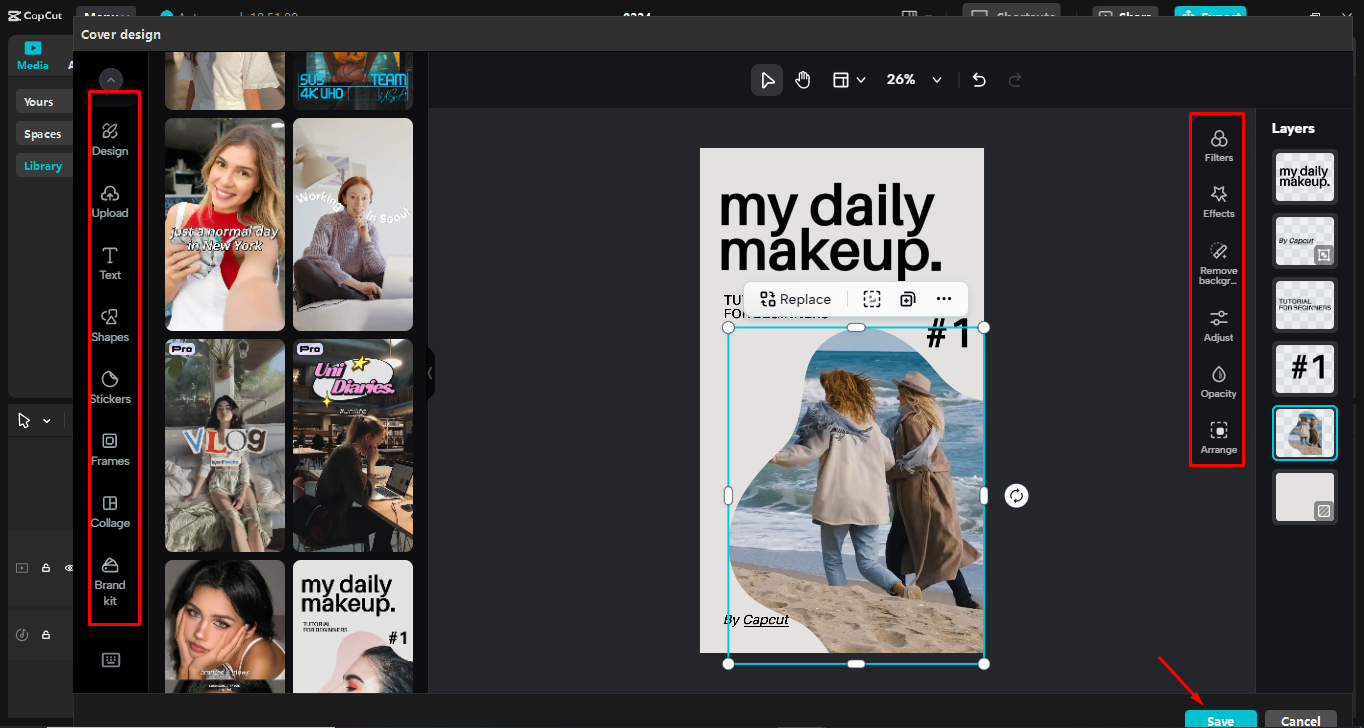Choose the hand pan tool
Screen dimensions: 1364x728
[x=803, y=80]
